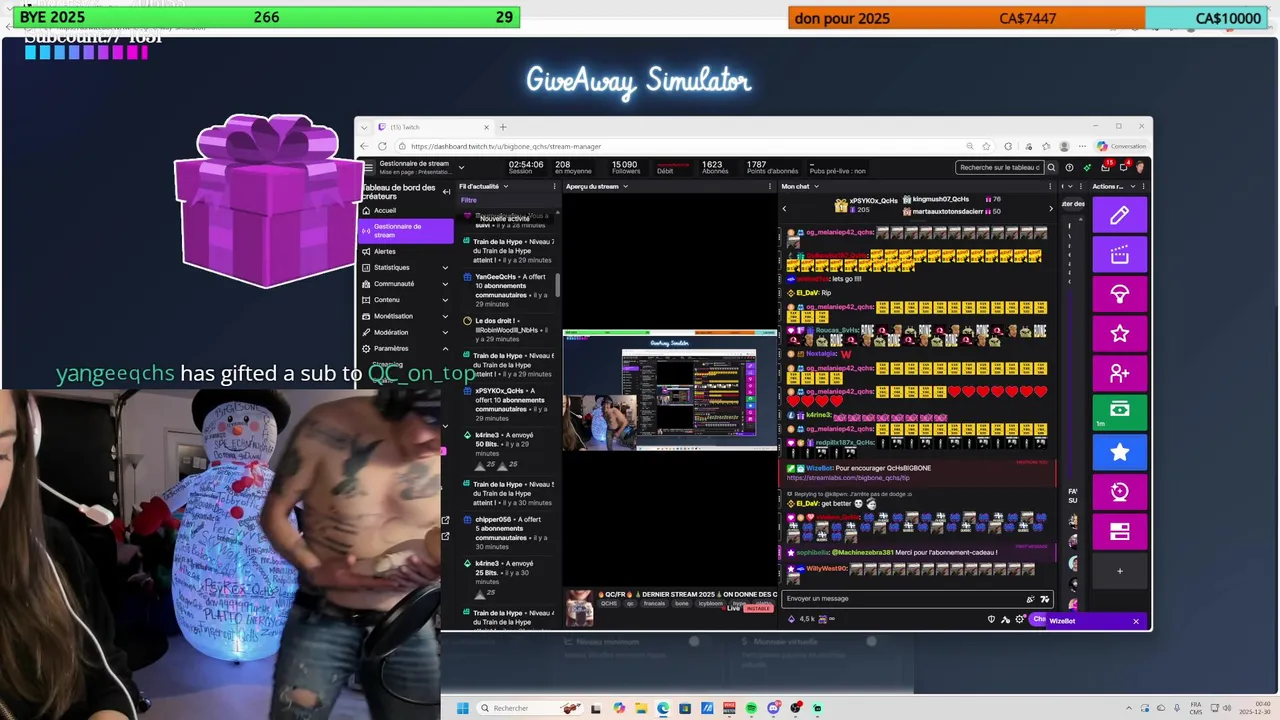The width and height of the screenshot is (1280, 720).
Task: Click the blue filled star quick action
Action: click(x=1119, y=452)
